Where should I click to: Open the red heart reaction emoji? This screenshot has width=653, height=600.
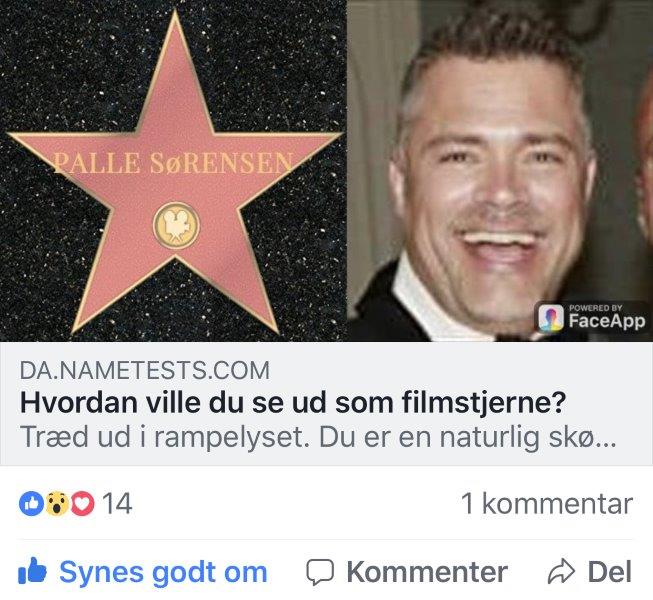[82, 503]
